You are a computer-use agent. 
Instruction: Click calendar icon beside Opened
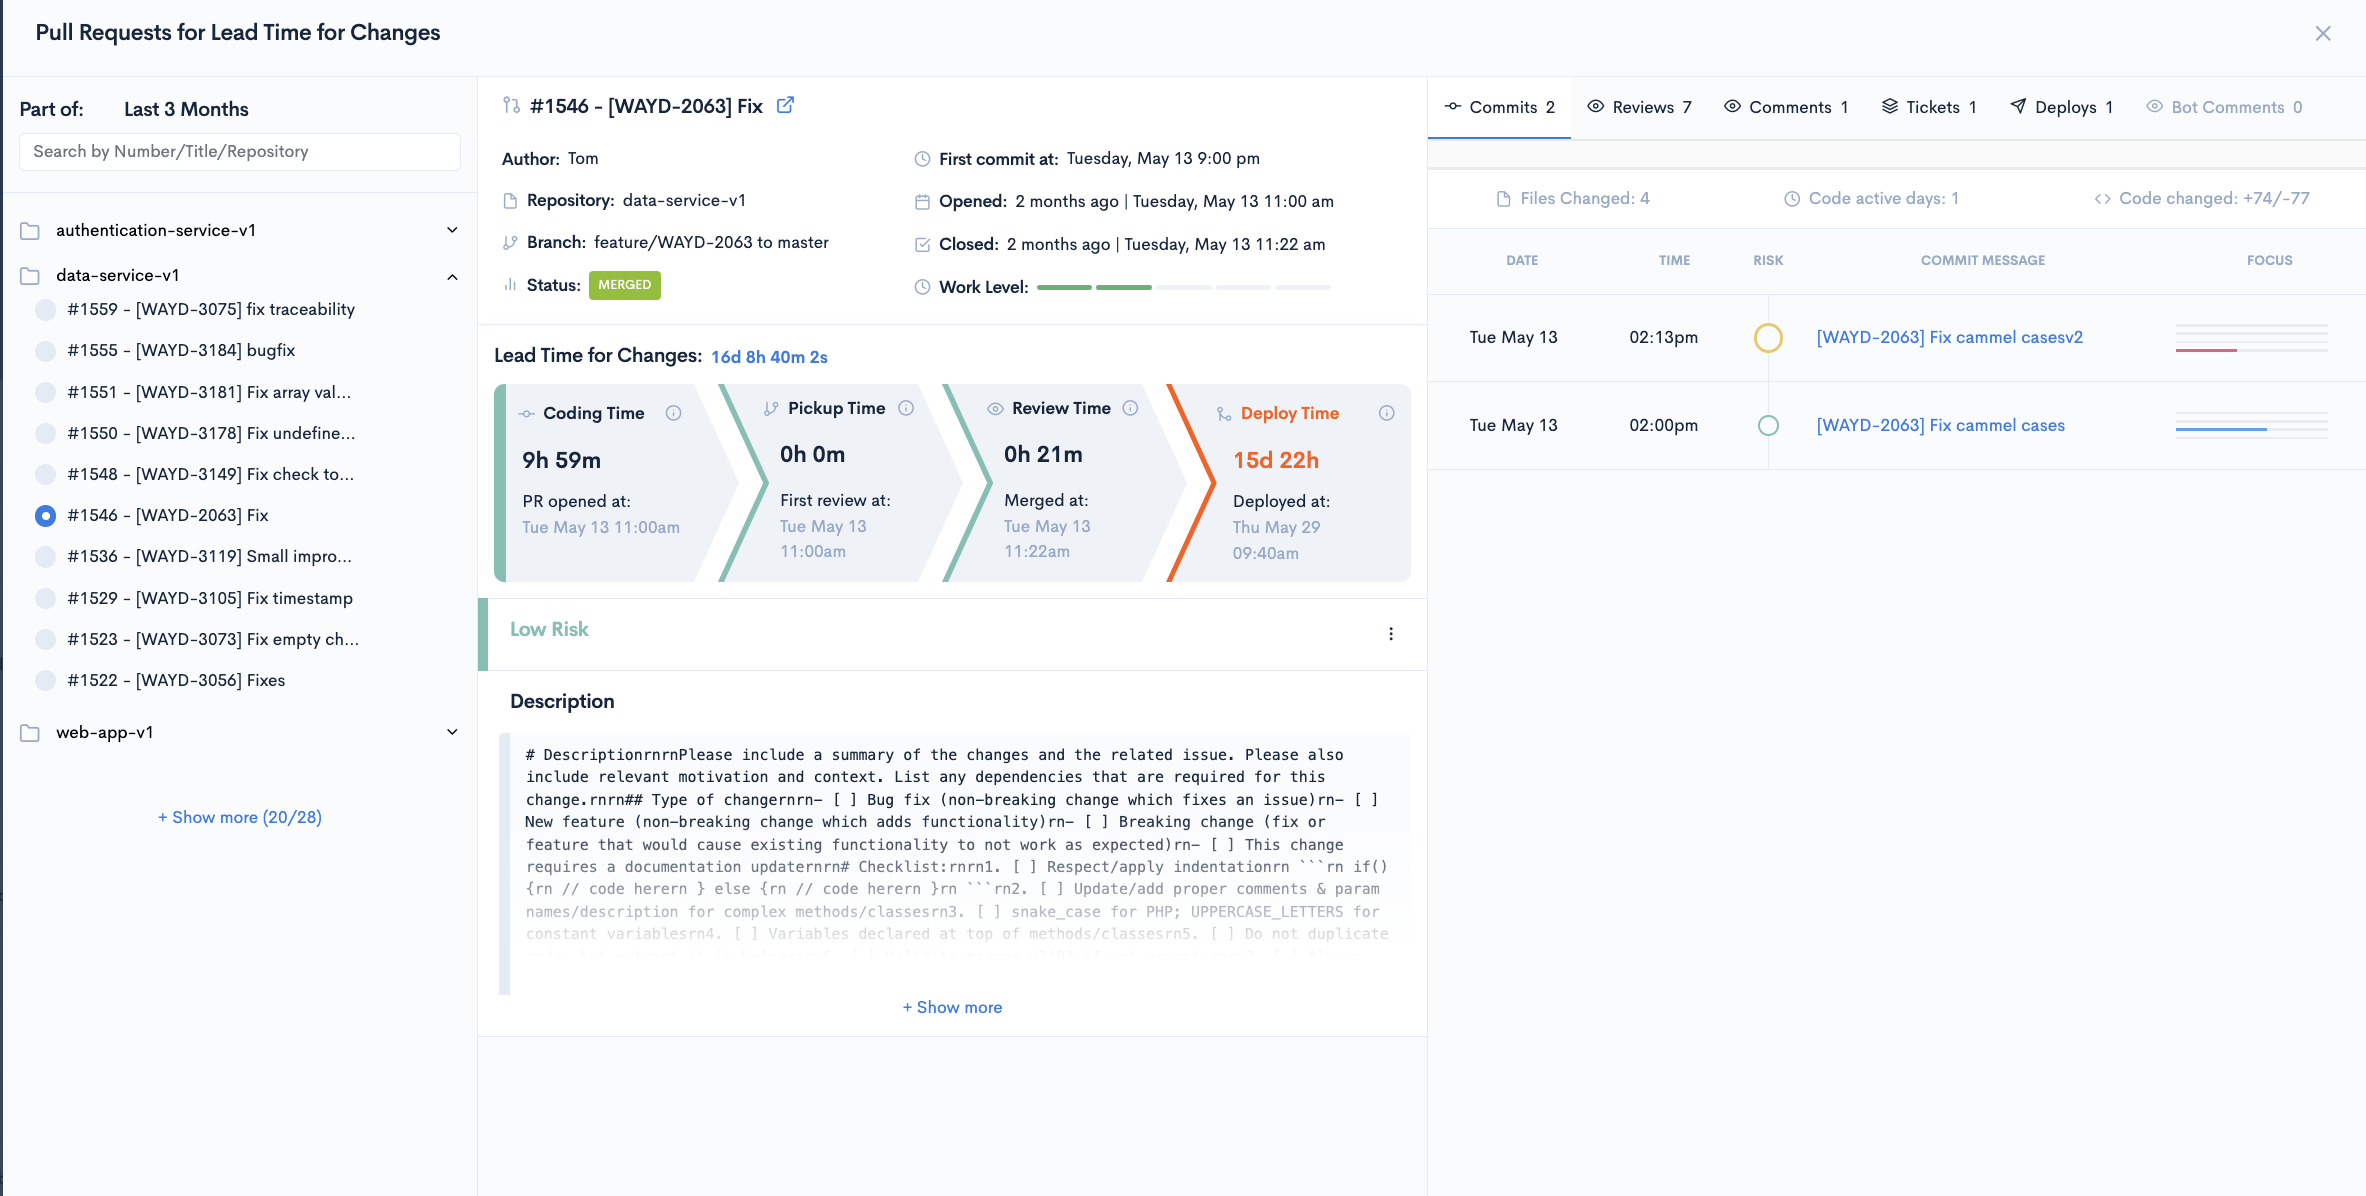tap(922, 202)
